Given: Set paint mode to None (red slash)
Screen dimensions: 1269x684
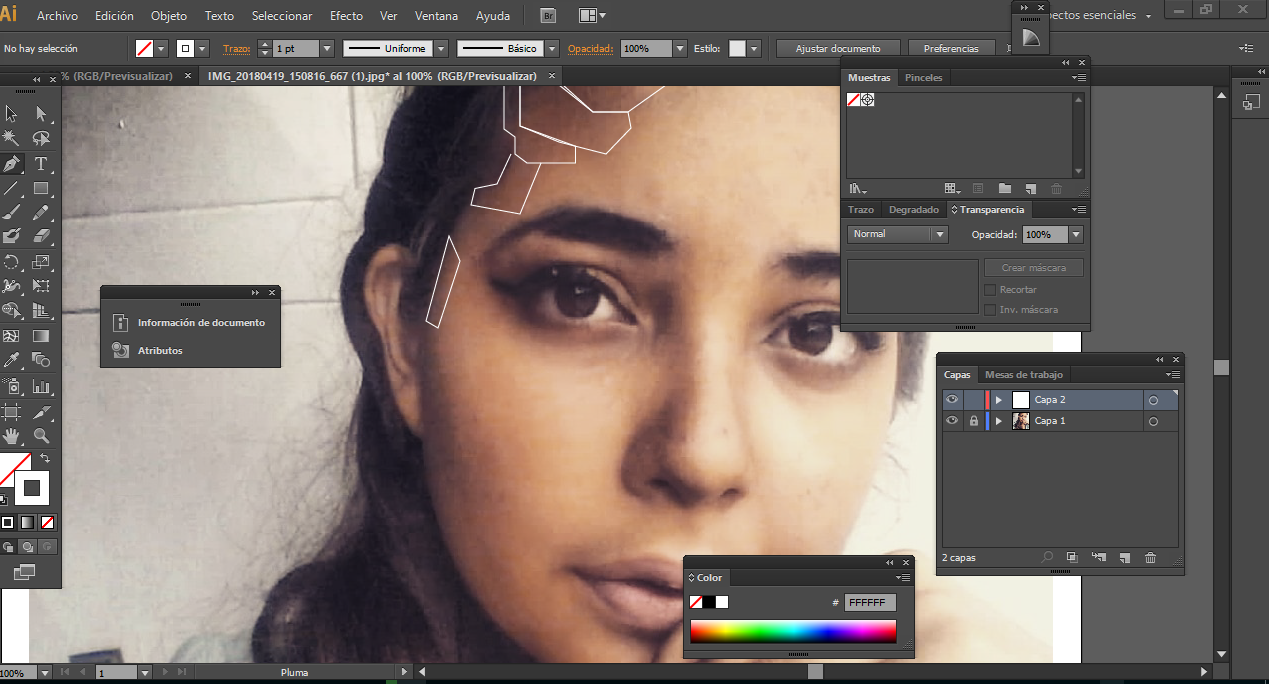Looking at the screenshot, I should (47, 522).
